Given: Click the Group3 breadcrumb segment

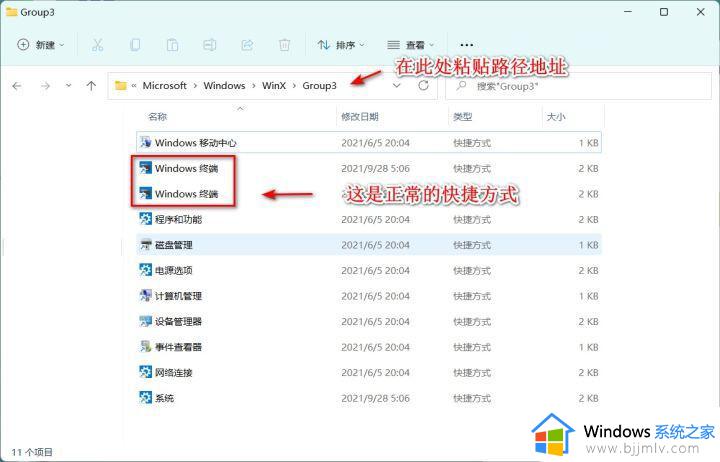Looking at the screenshot, I should (x=320, y=86).
